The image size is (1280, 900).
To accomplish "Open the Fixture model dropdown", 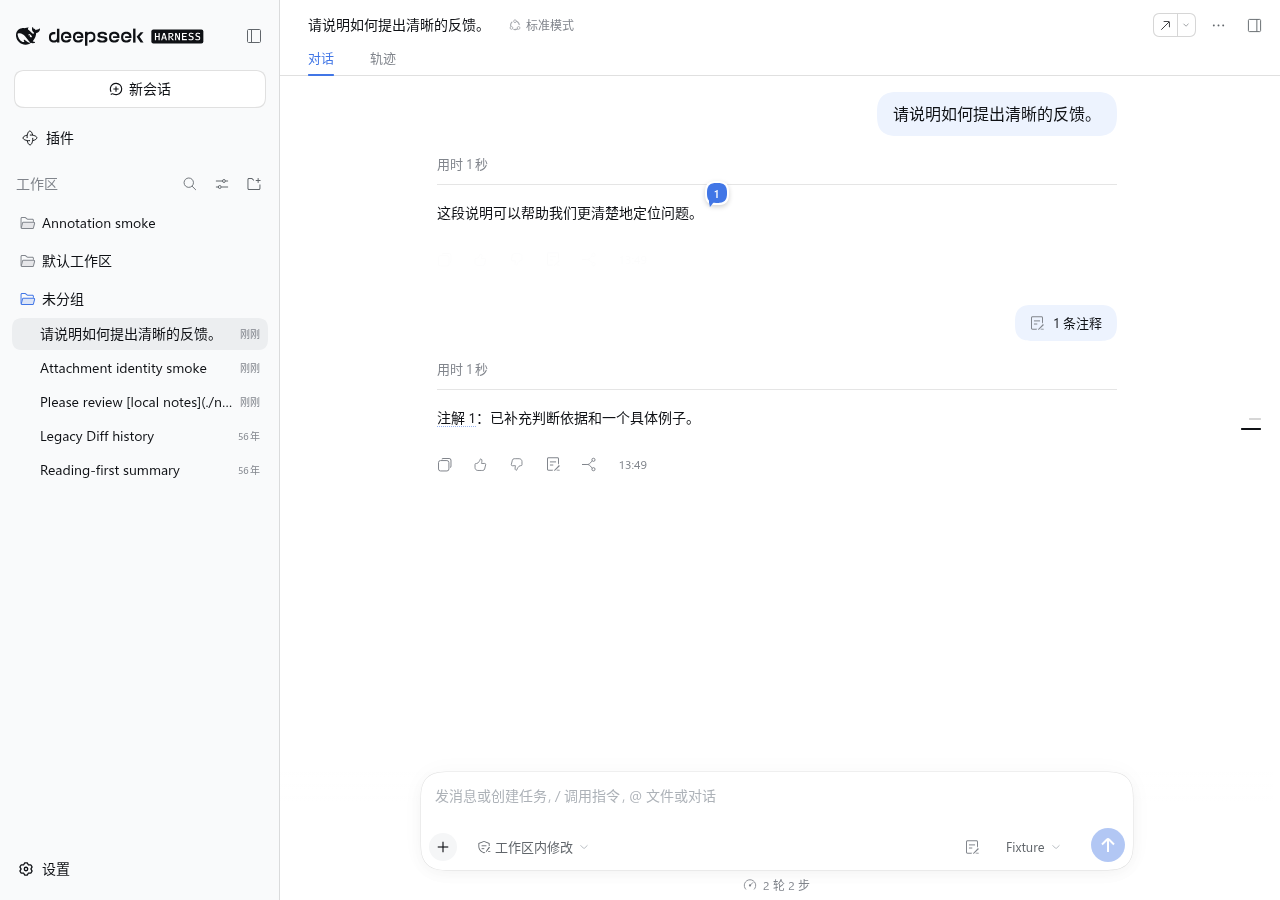I will click(x=1033, y=847).
